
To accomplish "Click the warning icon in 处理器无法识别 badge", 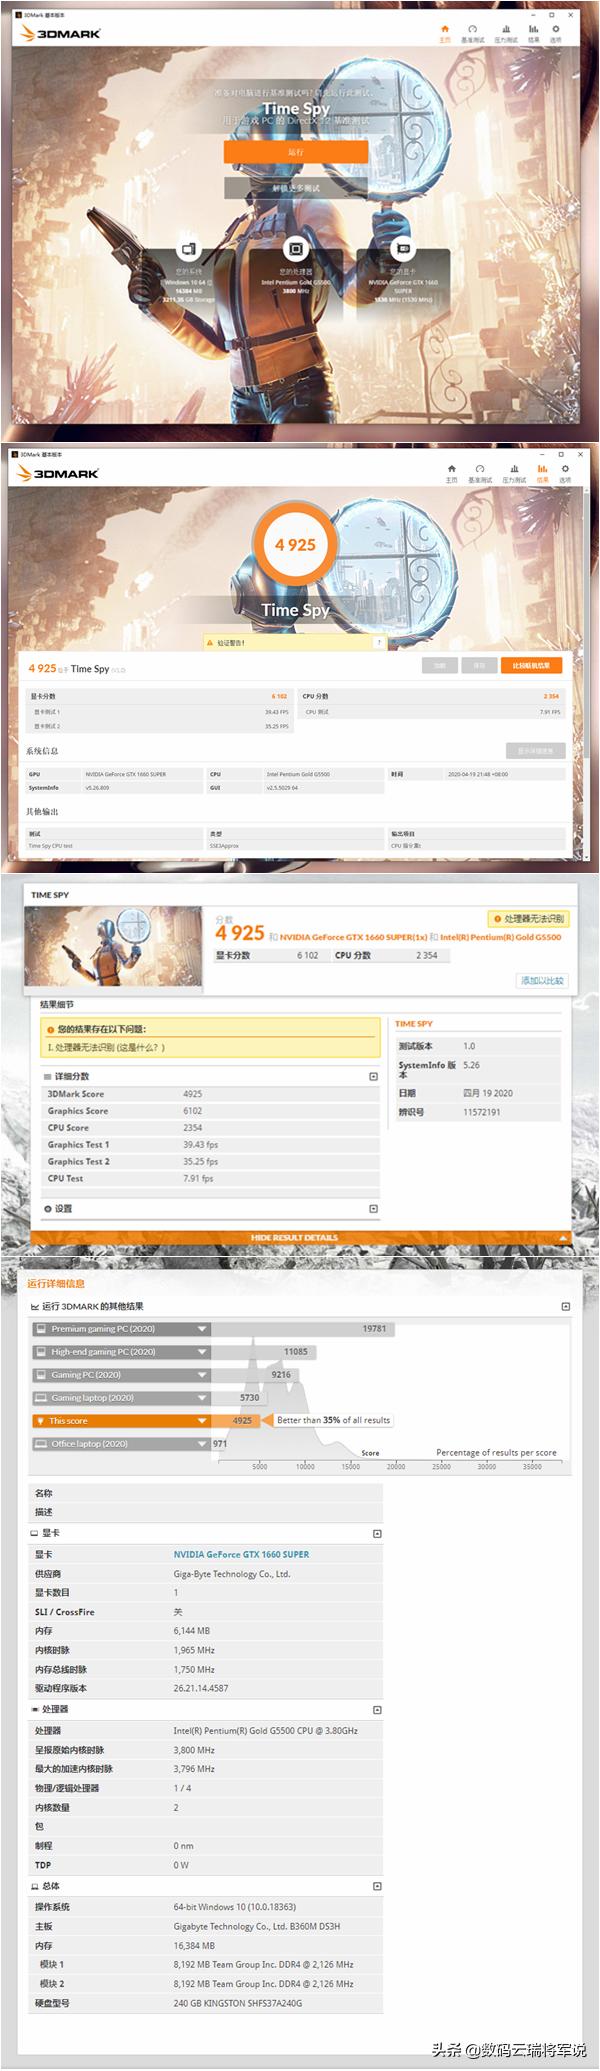I will tap(497, 918).
